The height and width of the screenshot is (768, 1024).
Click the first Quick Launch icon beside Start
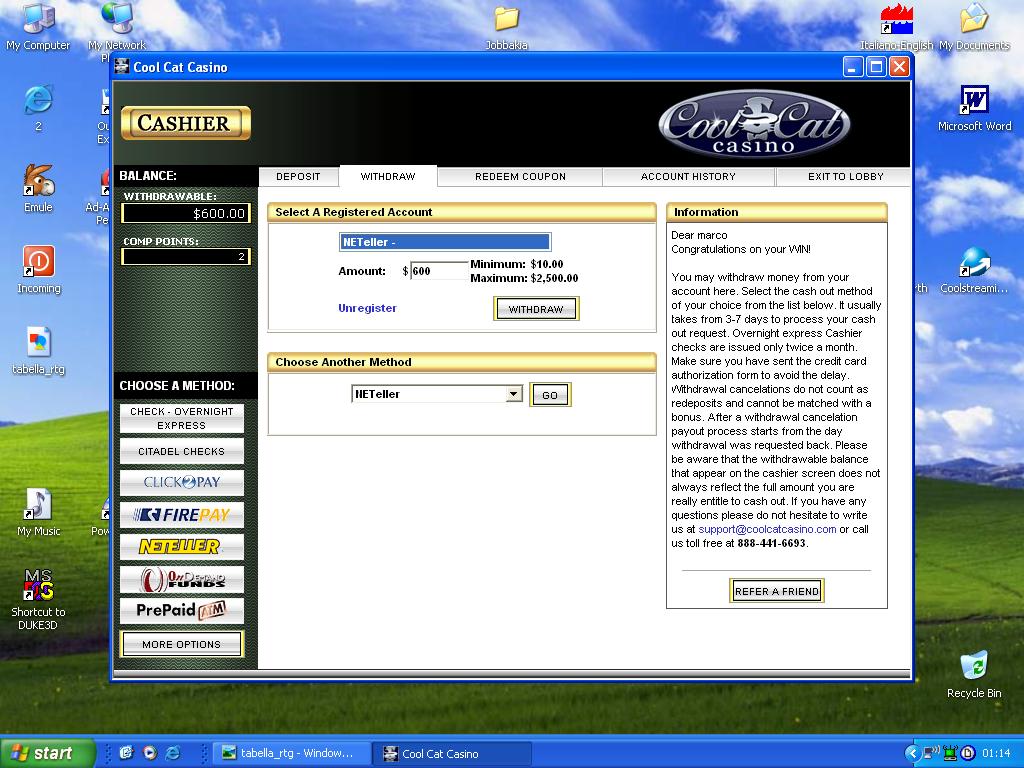pos(126,753)
